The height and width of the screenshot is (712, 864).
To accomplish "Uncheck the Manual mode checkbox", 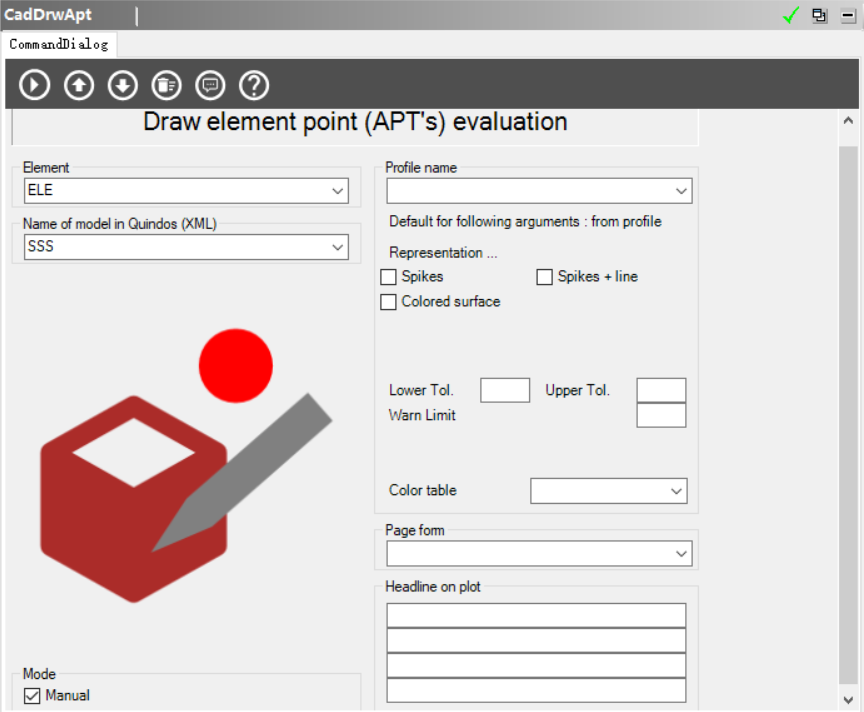I will [x=32, y=696].
